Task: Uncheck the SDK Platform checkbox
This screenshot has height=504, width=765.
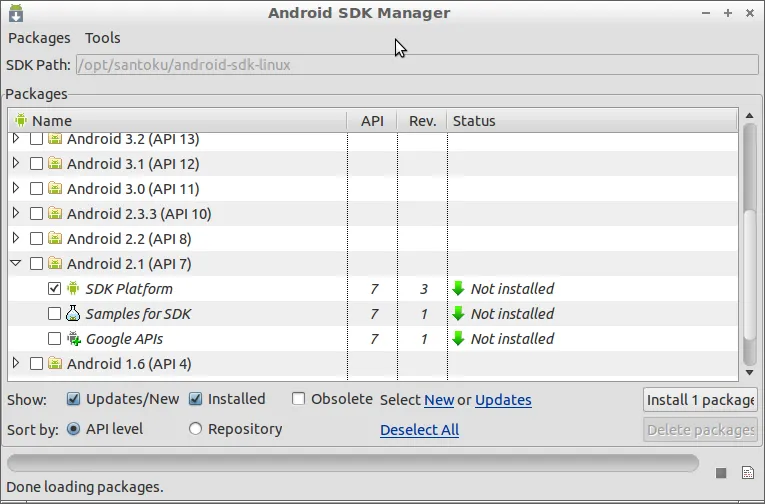Action: pos(55,289)
